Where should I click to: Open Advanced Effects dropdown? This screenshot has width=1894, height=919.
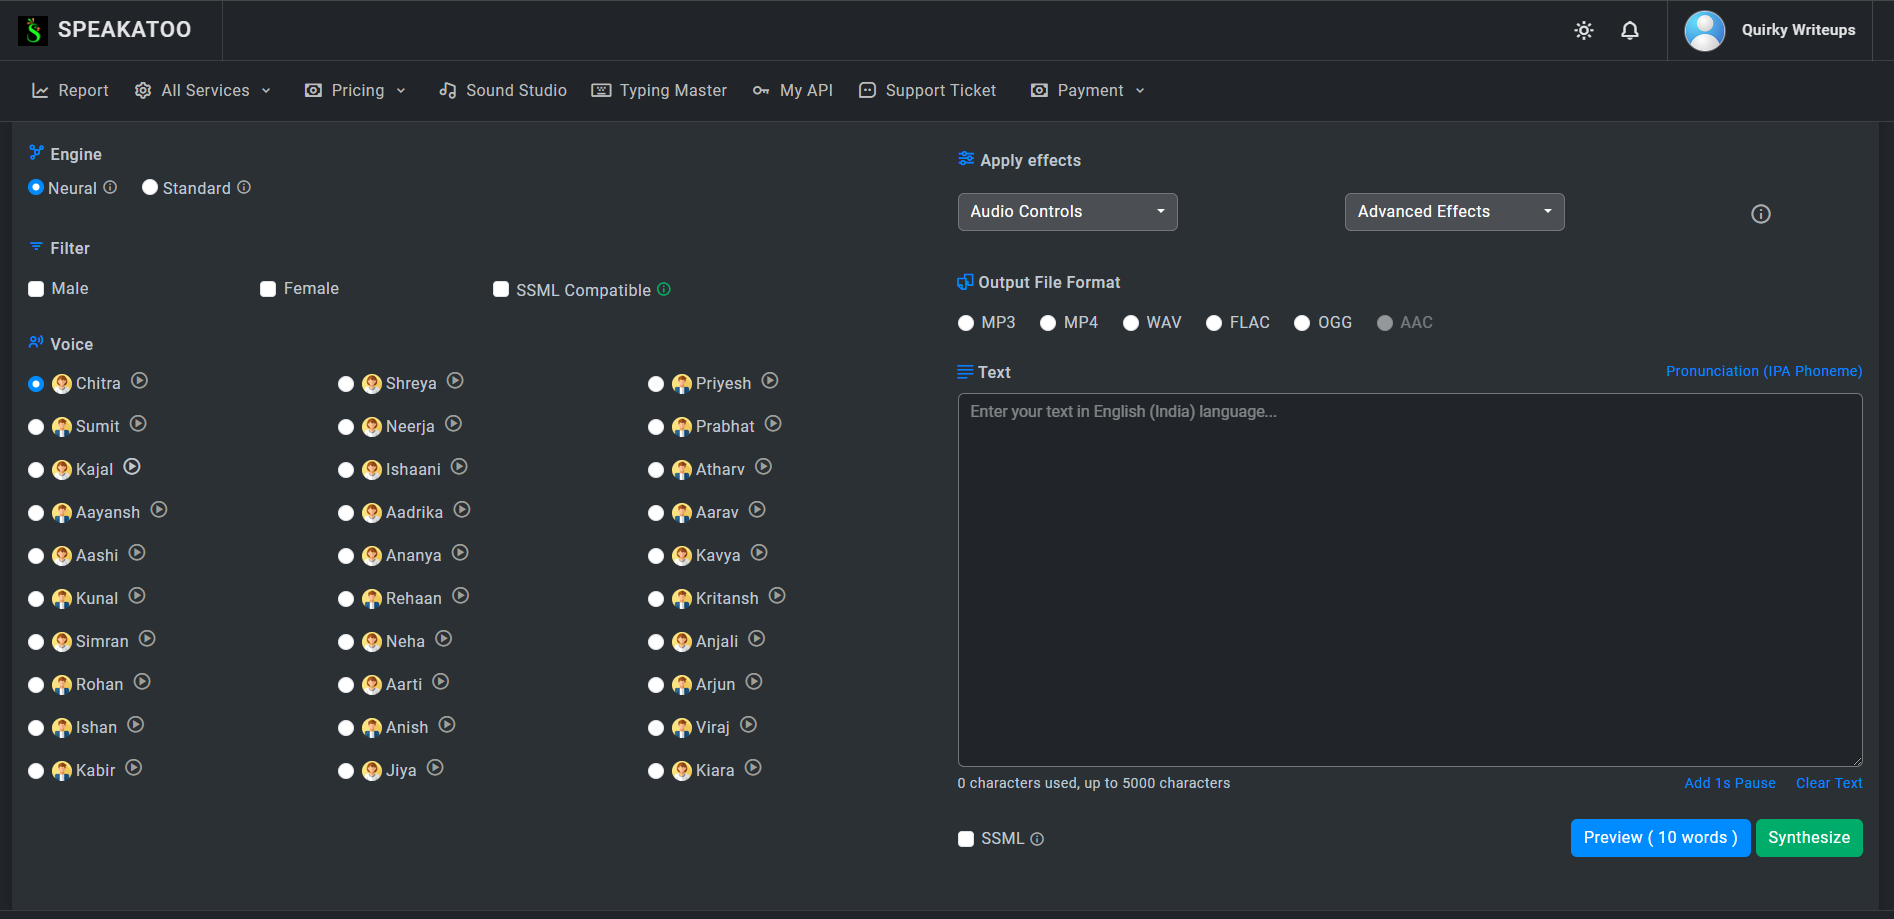[x=1454, y=212]
